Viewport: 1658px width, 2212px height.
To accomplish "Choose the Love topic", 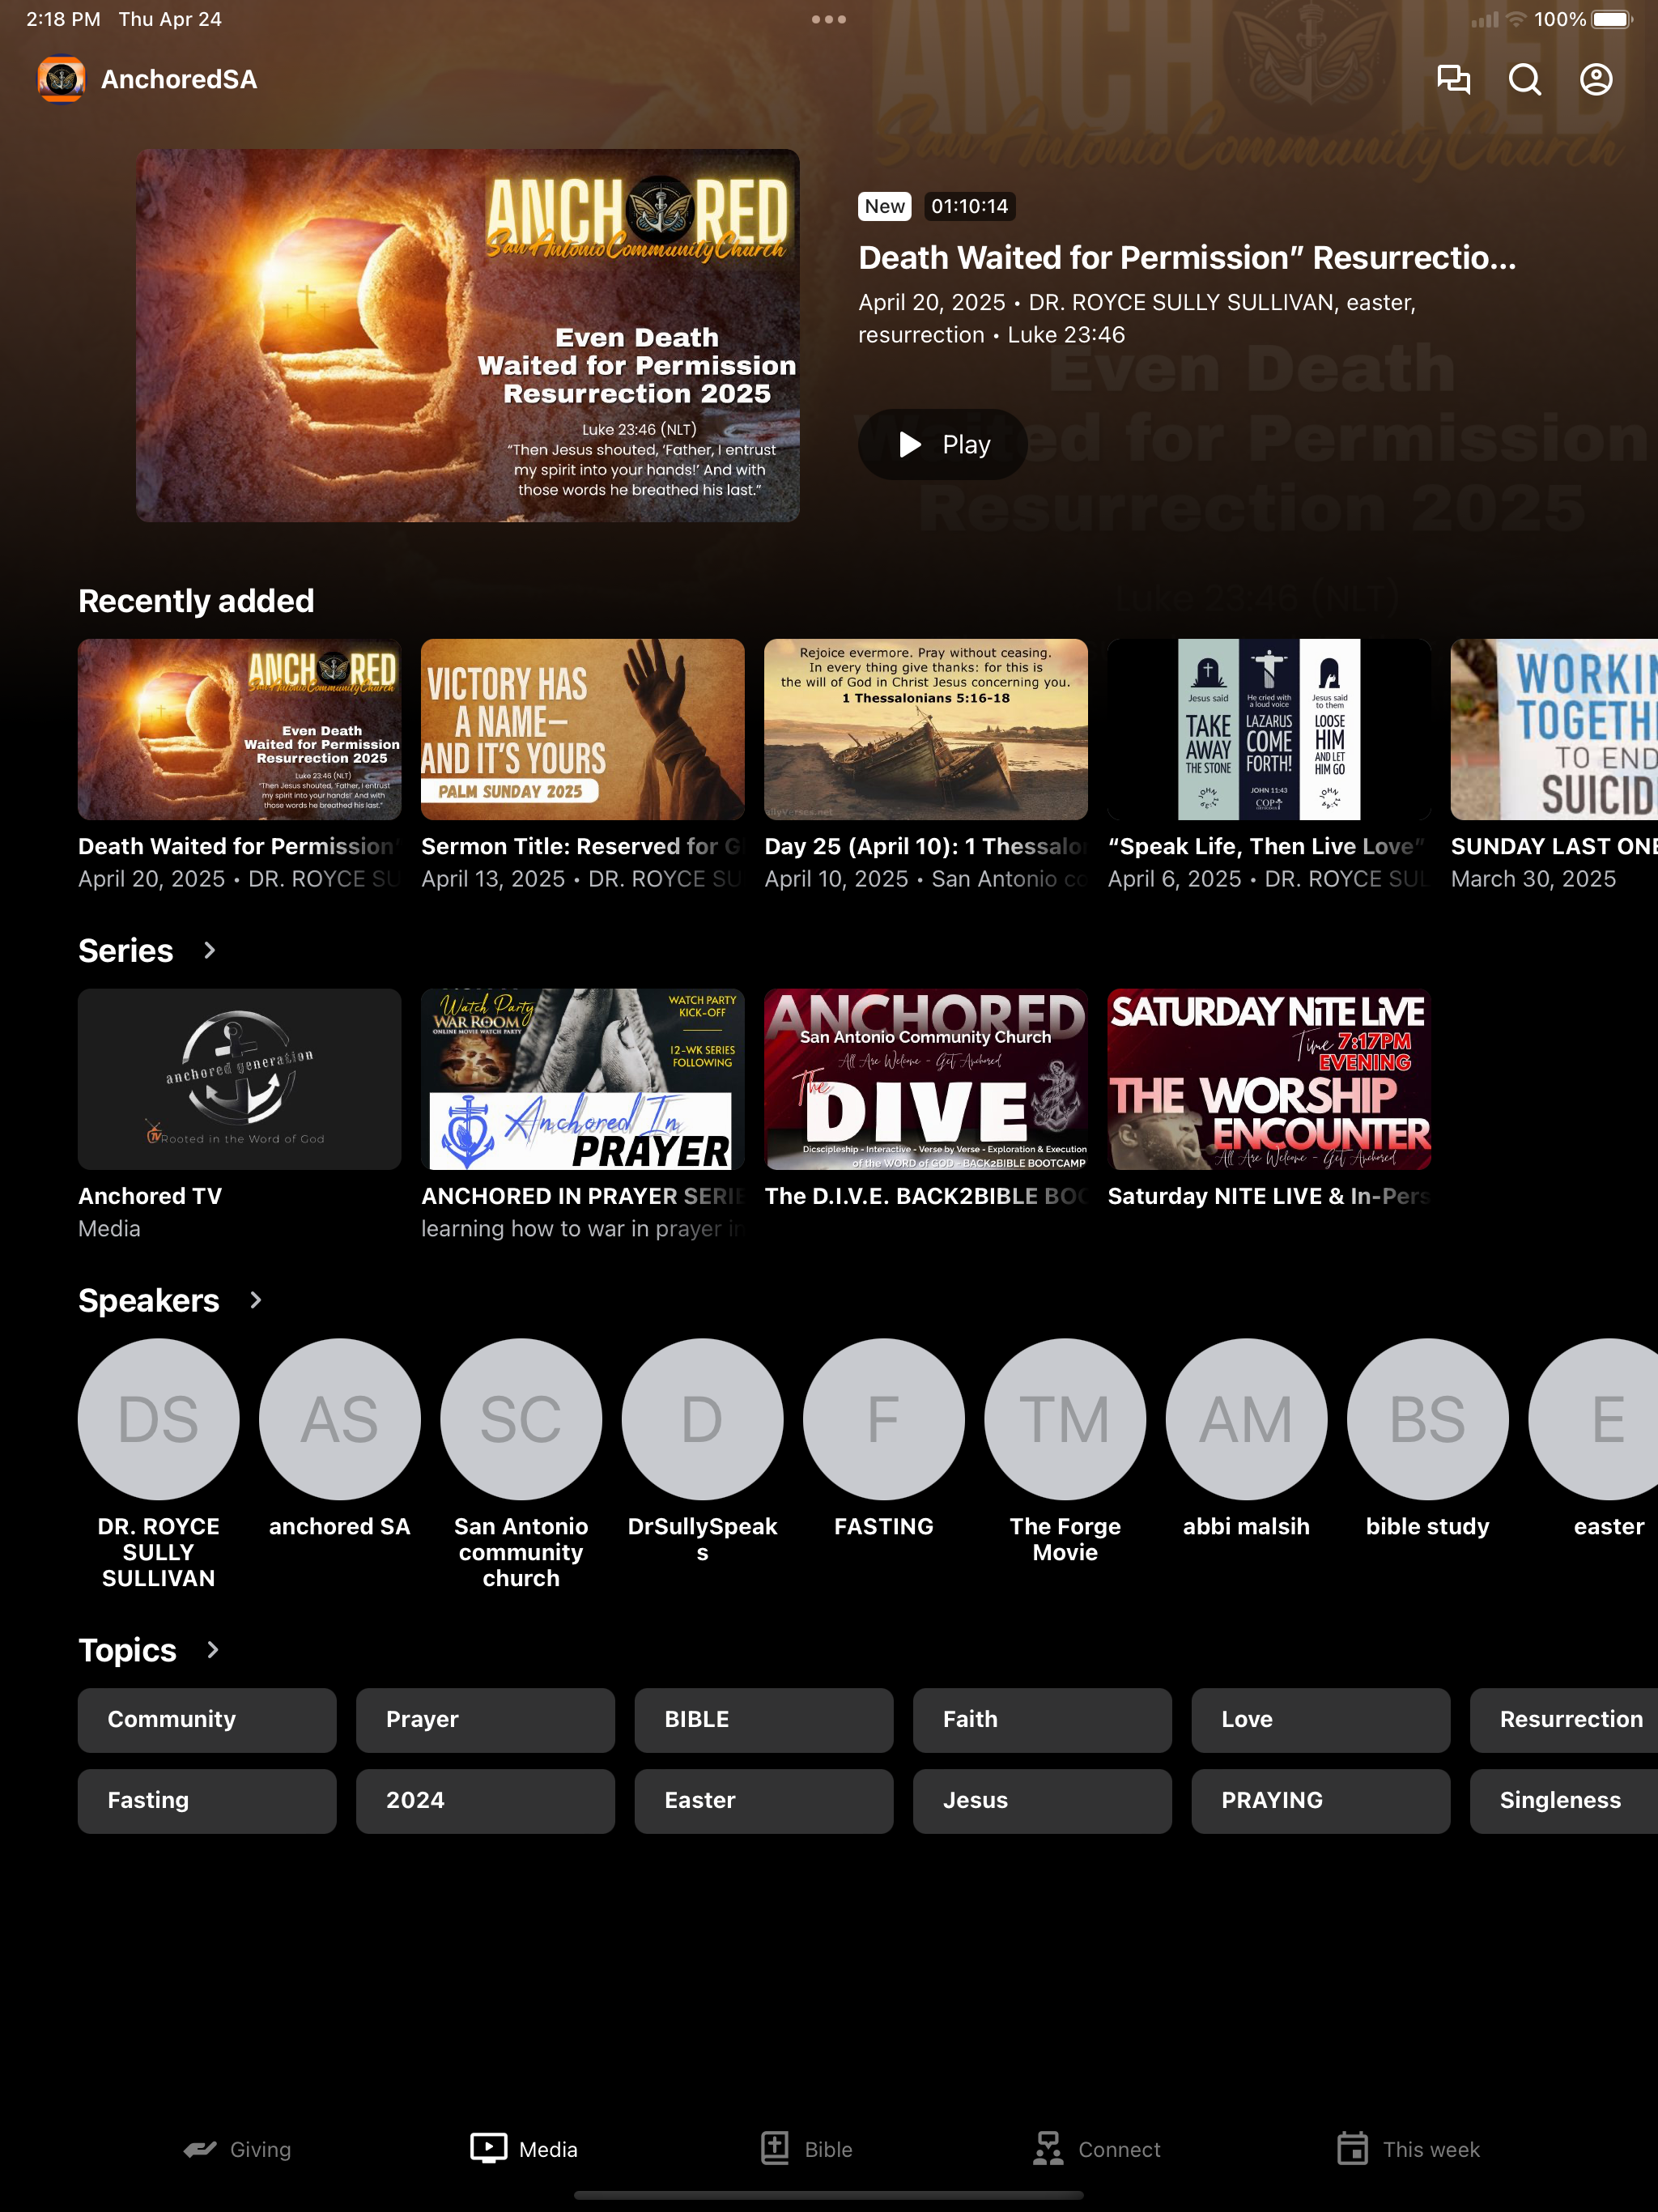I will [1321, 1720].
